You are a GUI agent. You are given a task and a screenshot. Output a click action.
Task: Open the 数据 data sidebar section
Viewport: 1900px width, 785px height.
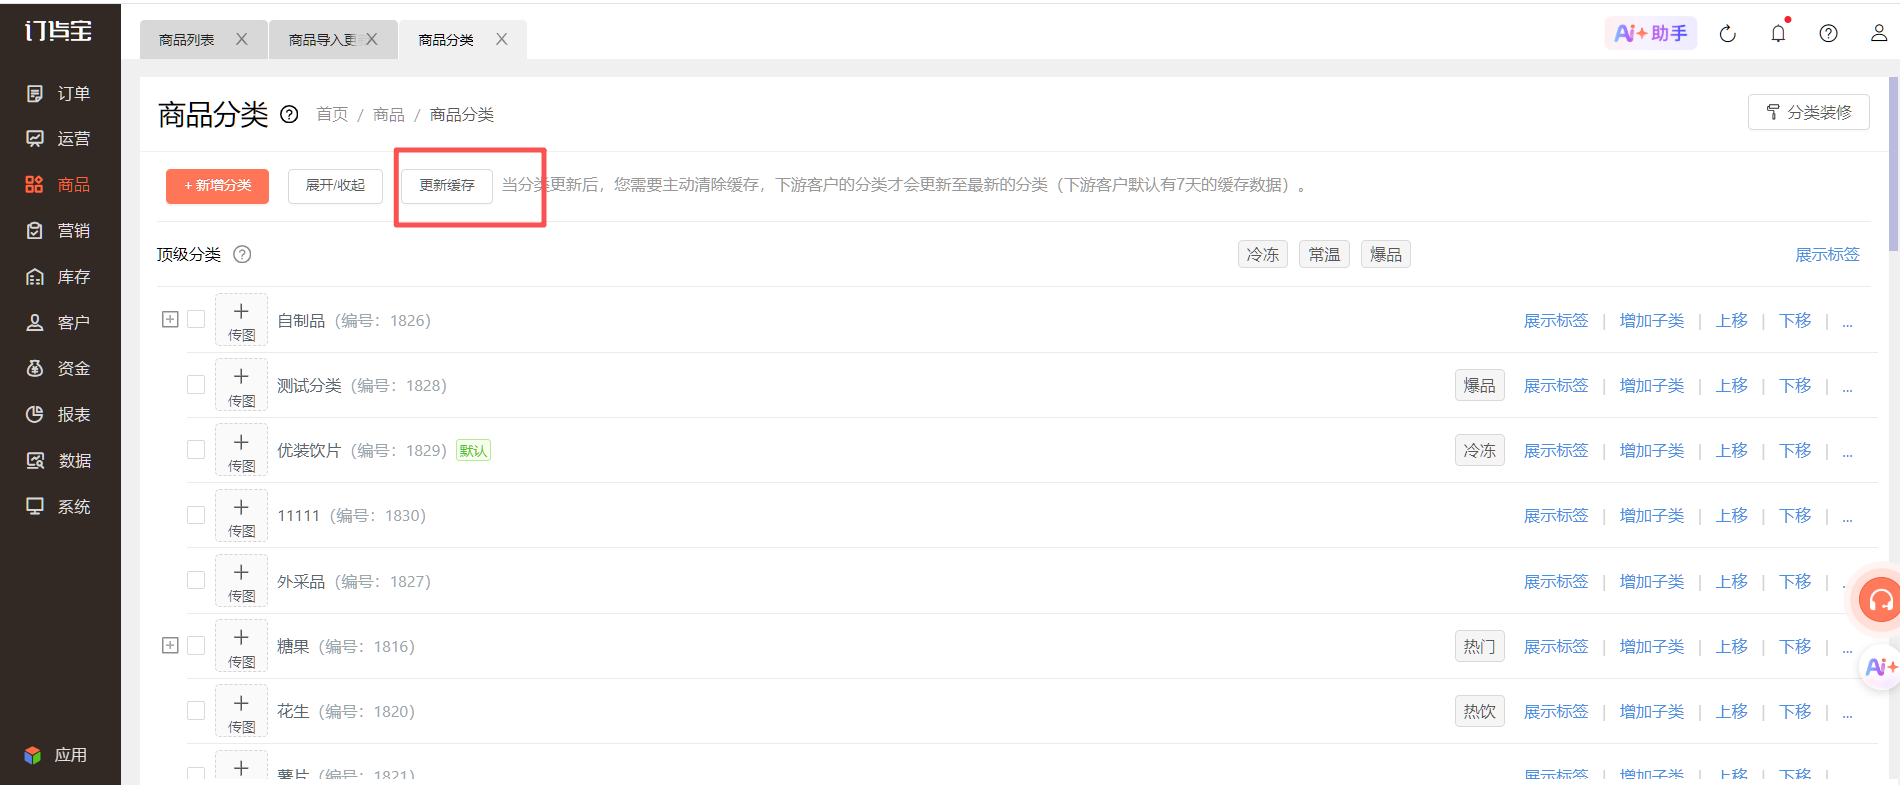(x=59, y=461)
